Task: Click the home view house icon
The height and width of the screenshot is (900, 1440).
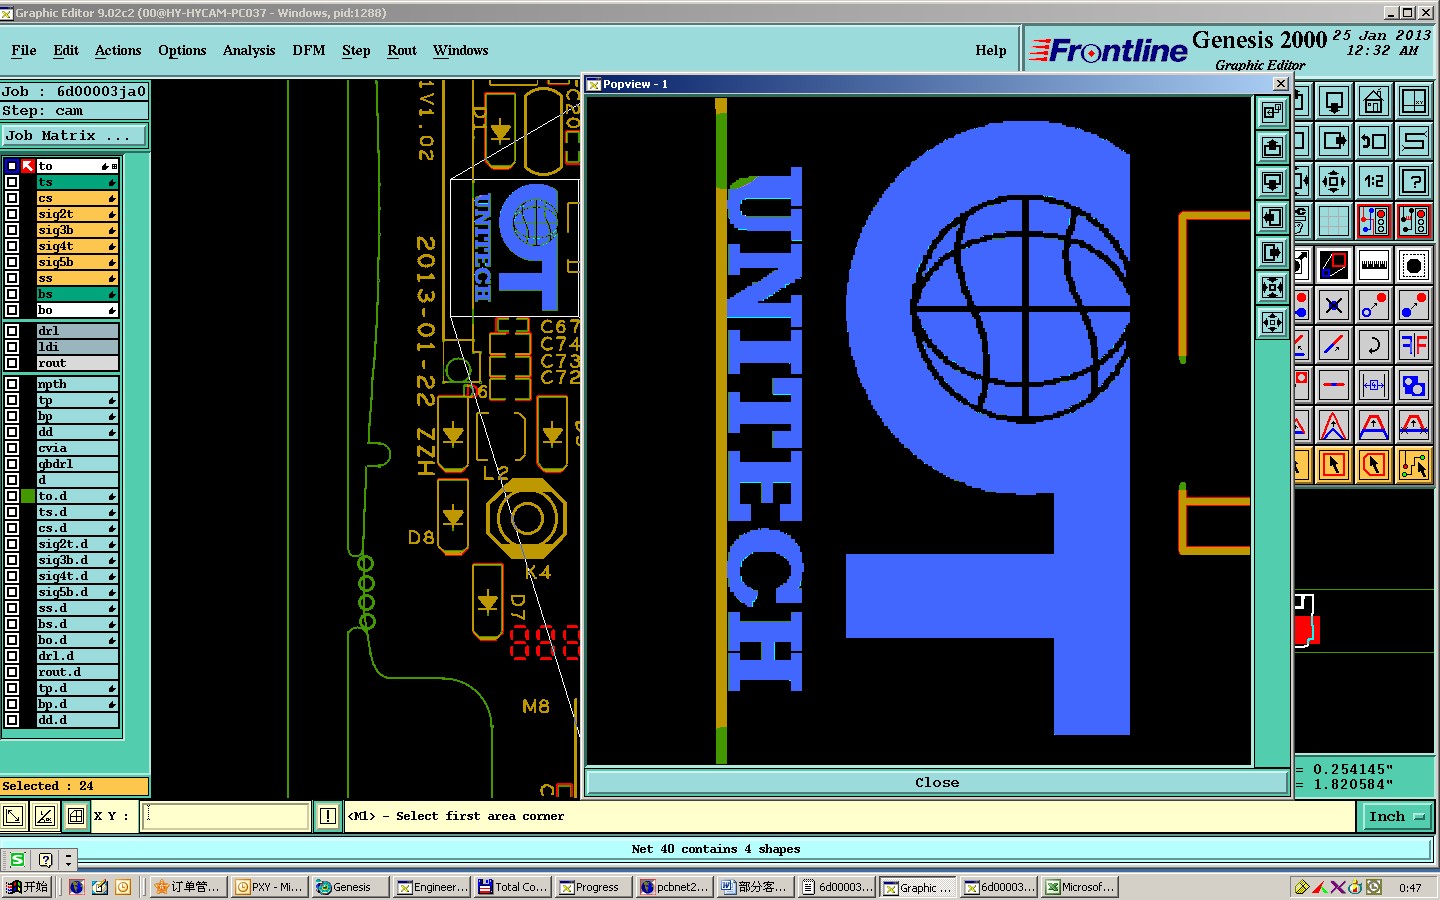Action: pyautogui.click(x=1374, y=101)
